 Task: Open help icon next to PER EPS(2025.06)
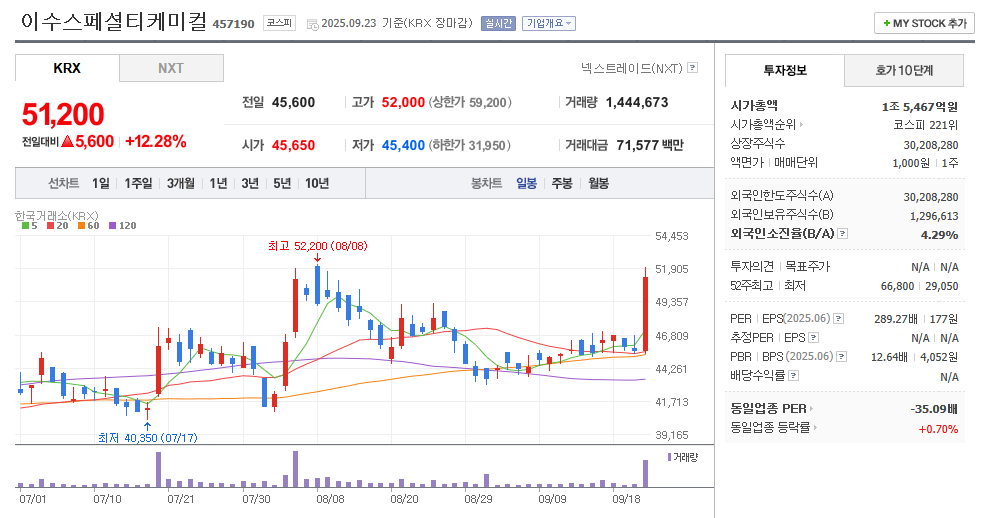point(838,319)
